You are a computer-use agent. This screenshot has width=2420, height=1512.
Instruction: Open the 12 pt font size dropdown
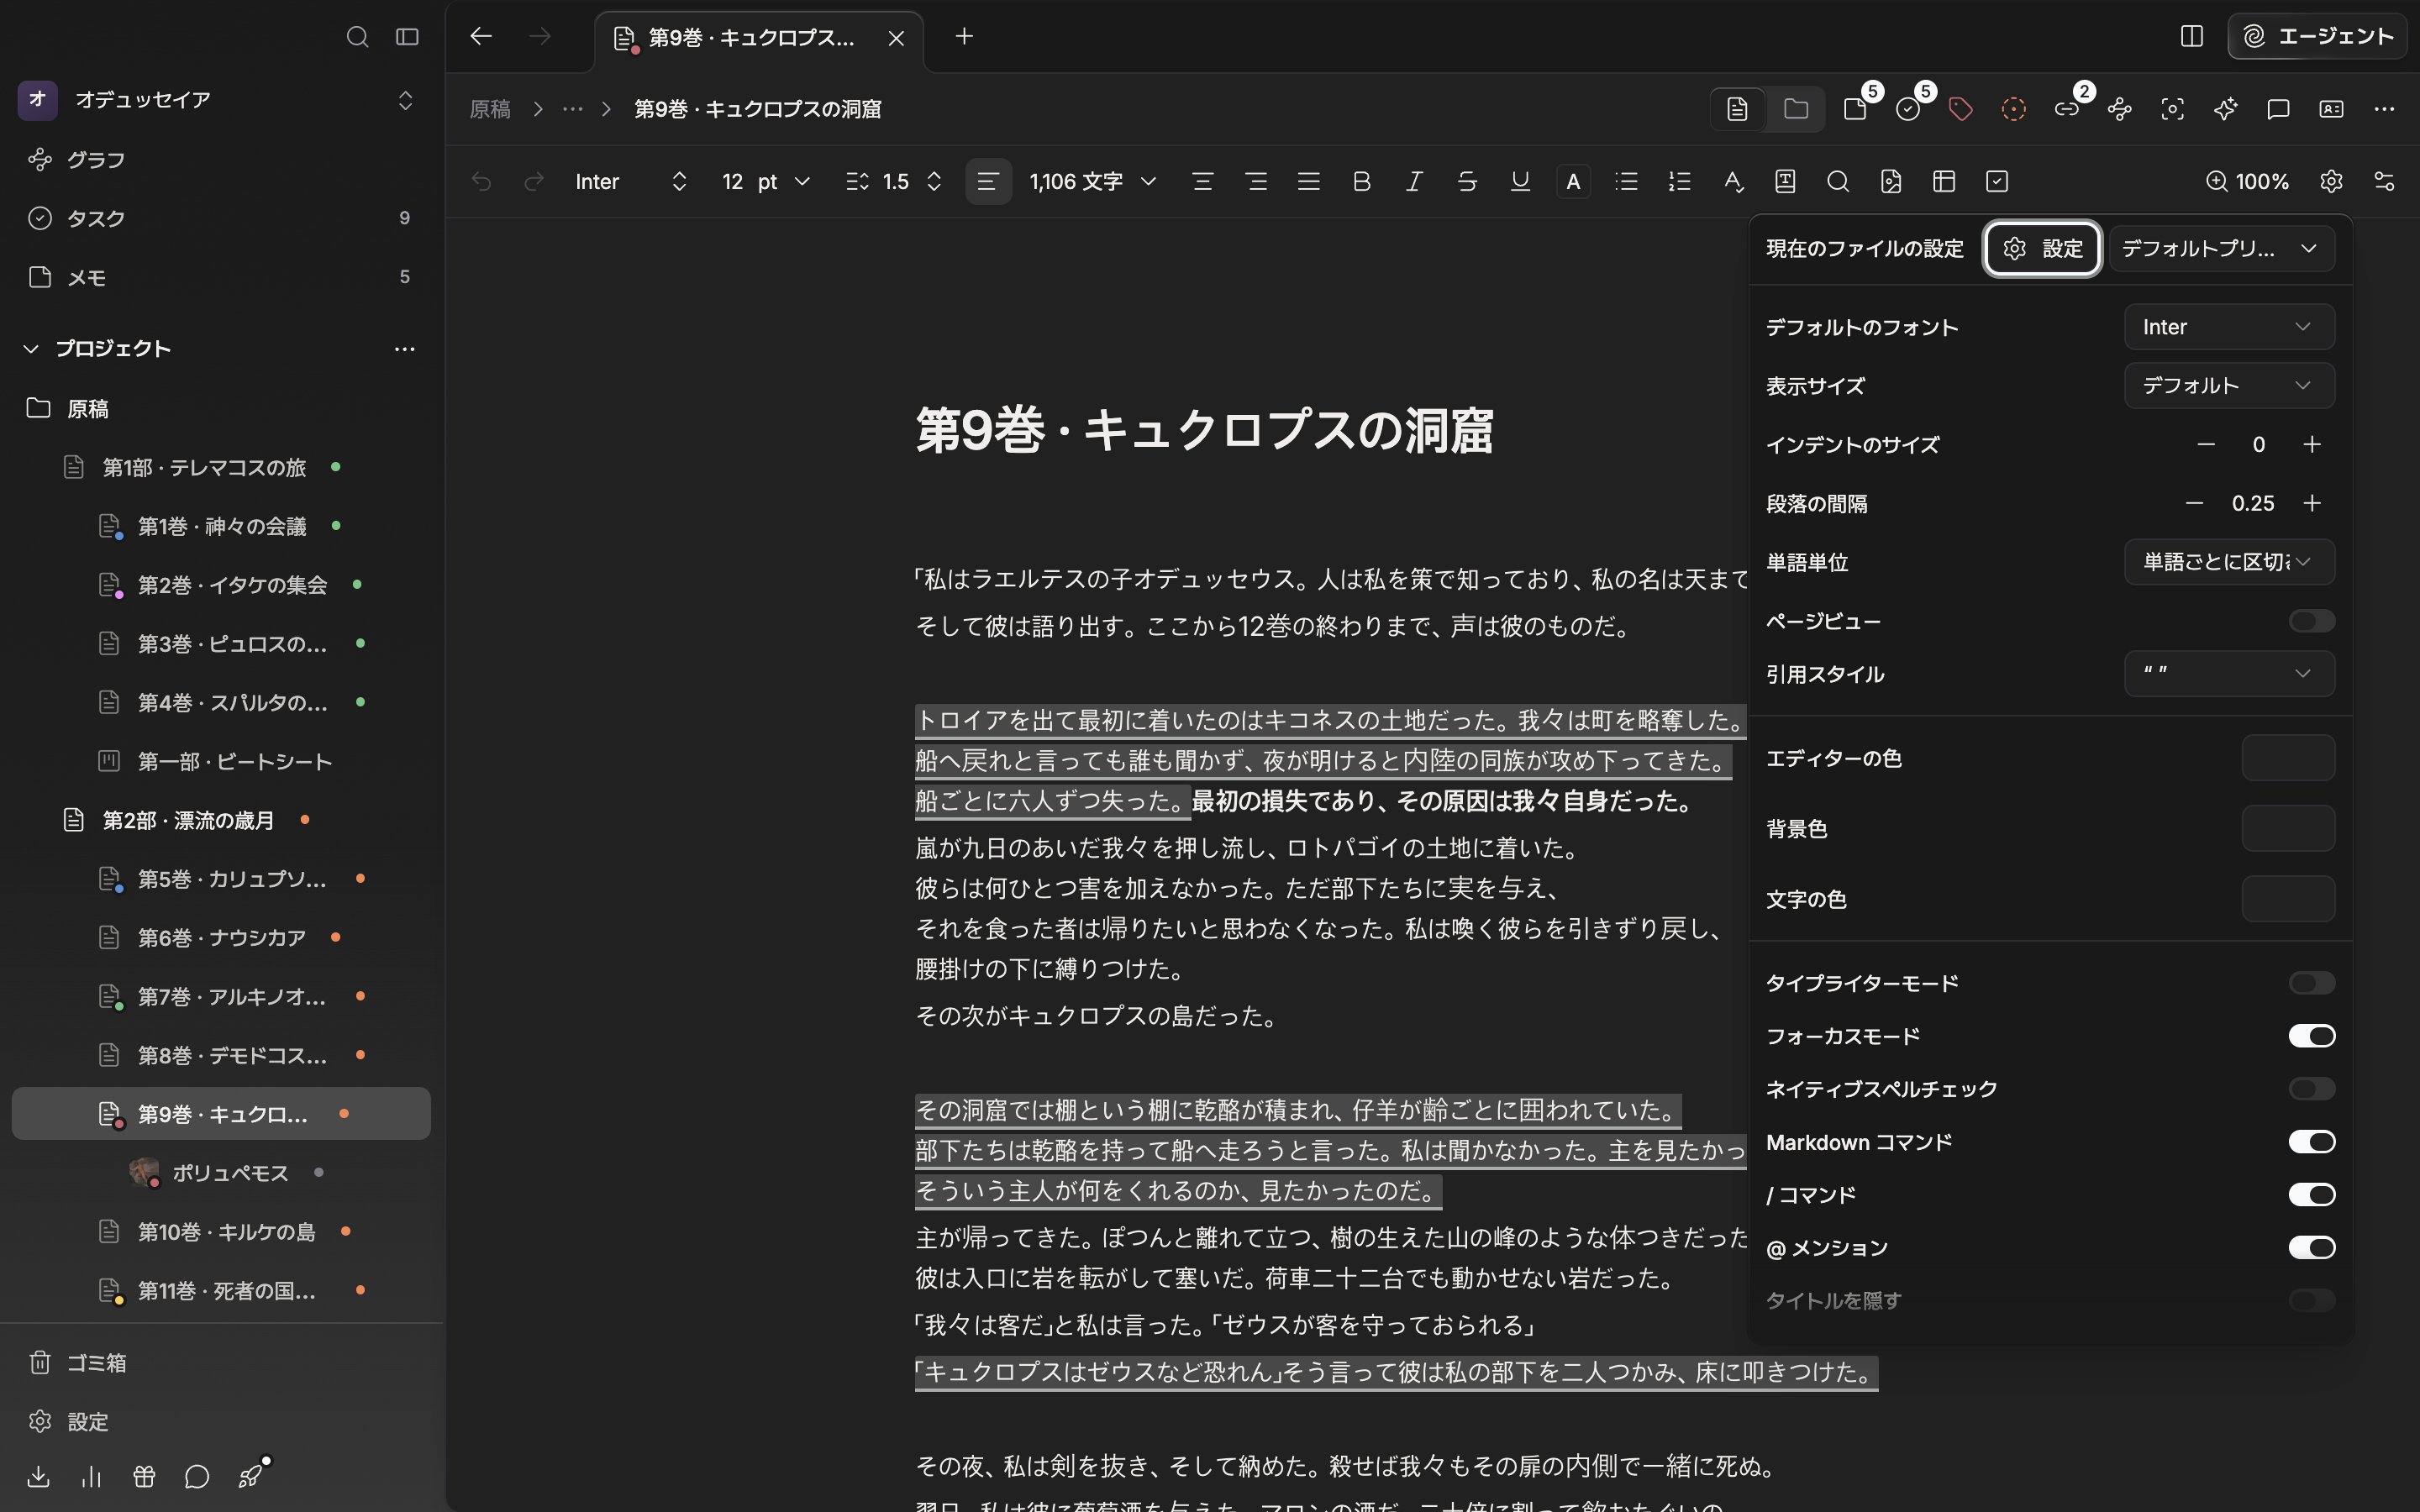pos(765,181)
